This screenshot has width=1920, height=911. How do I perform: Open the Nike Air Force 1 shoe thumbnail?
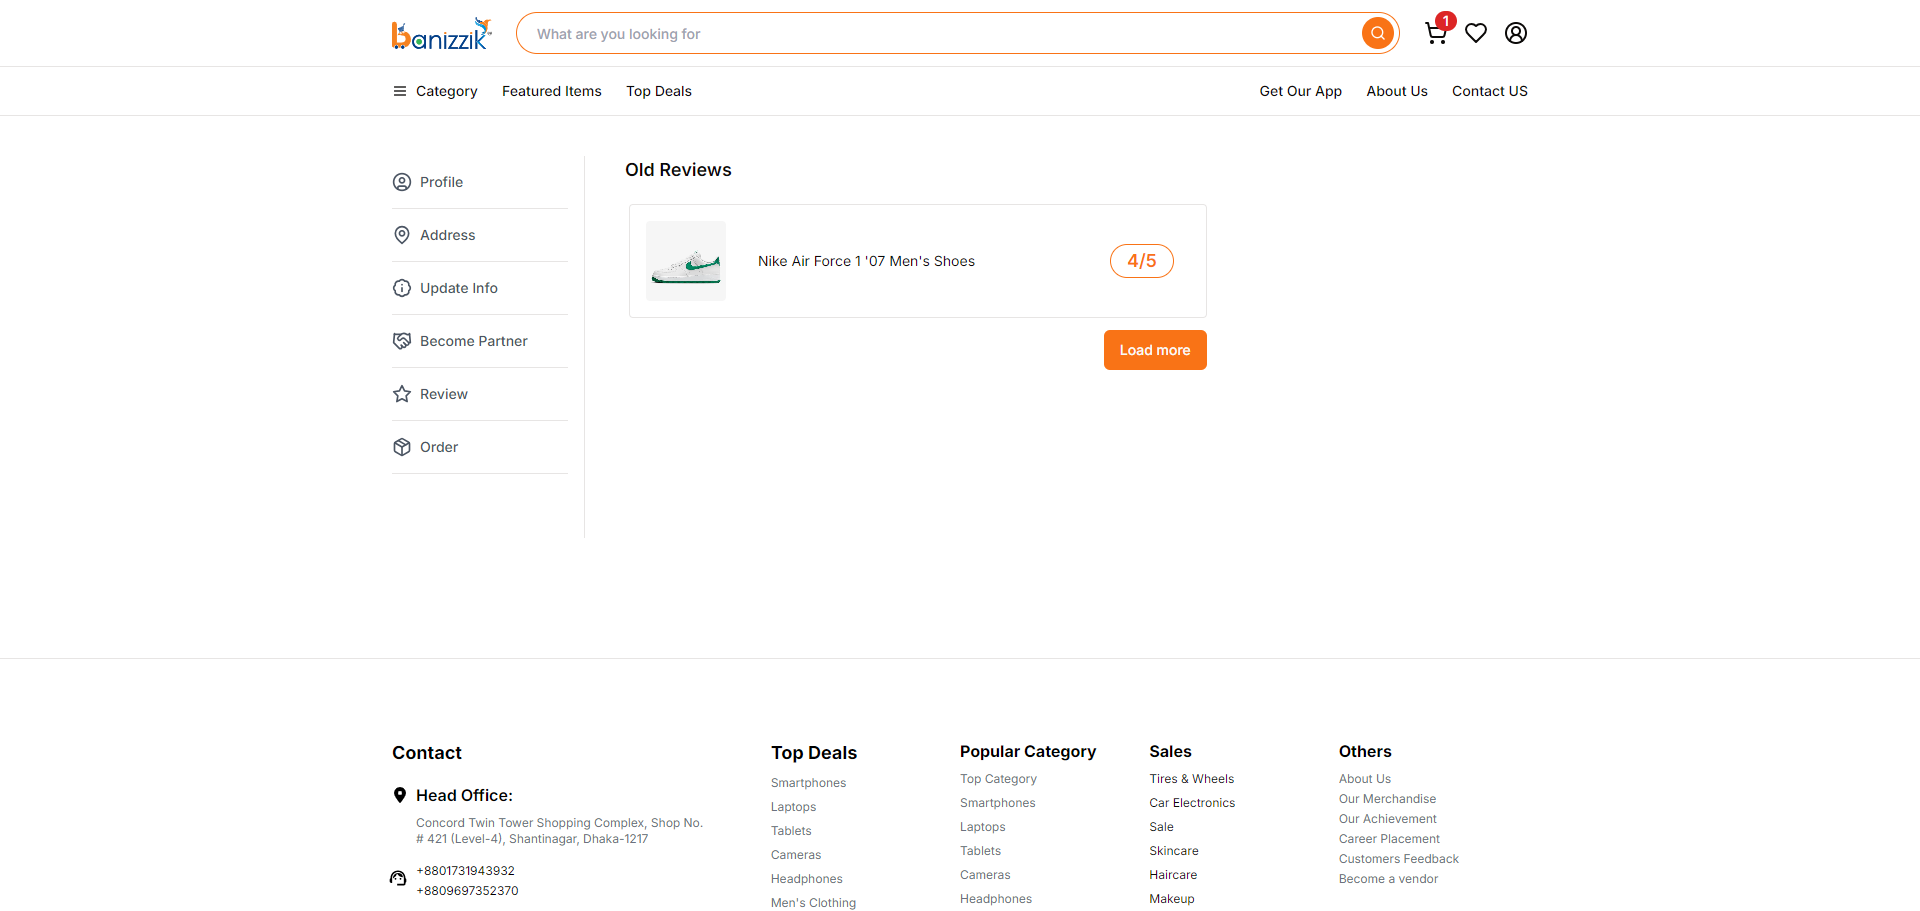coord(686,261)
